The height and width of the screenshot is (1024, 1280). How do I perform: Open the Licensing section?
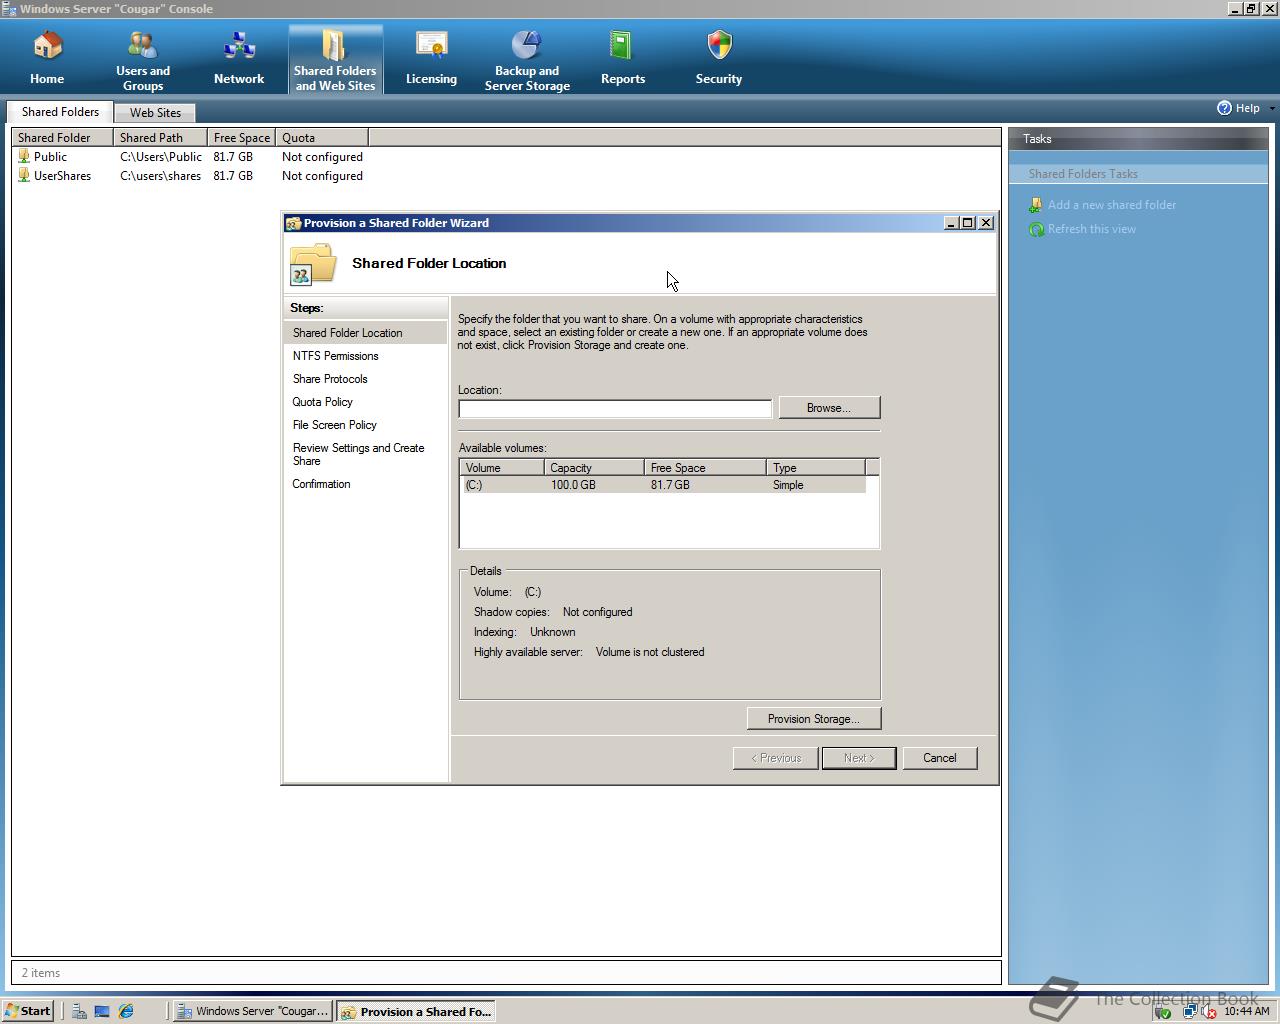[x=431, y=58]
